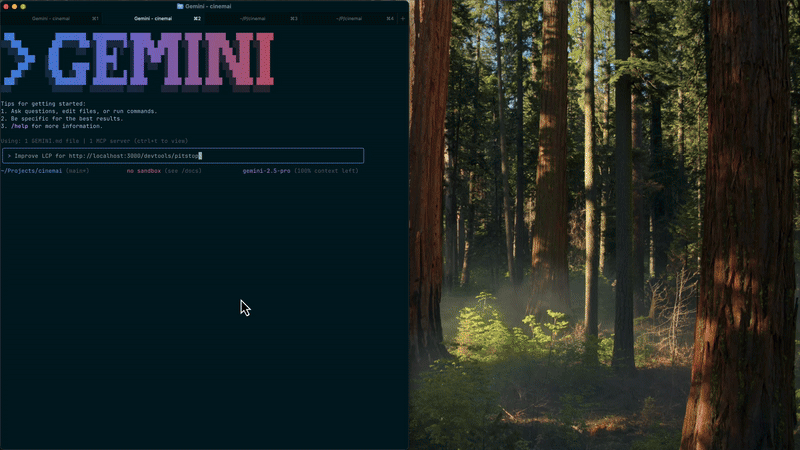Click '(100% context left)' indicator
800x450 pixels.
[x=327, y=171]
